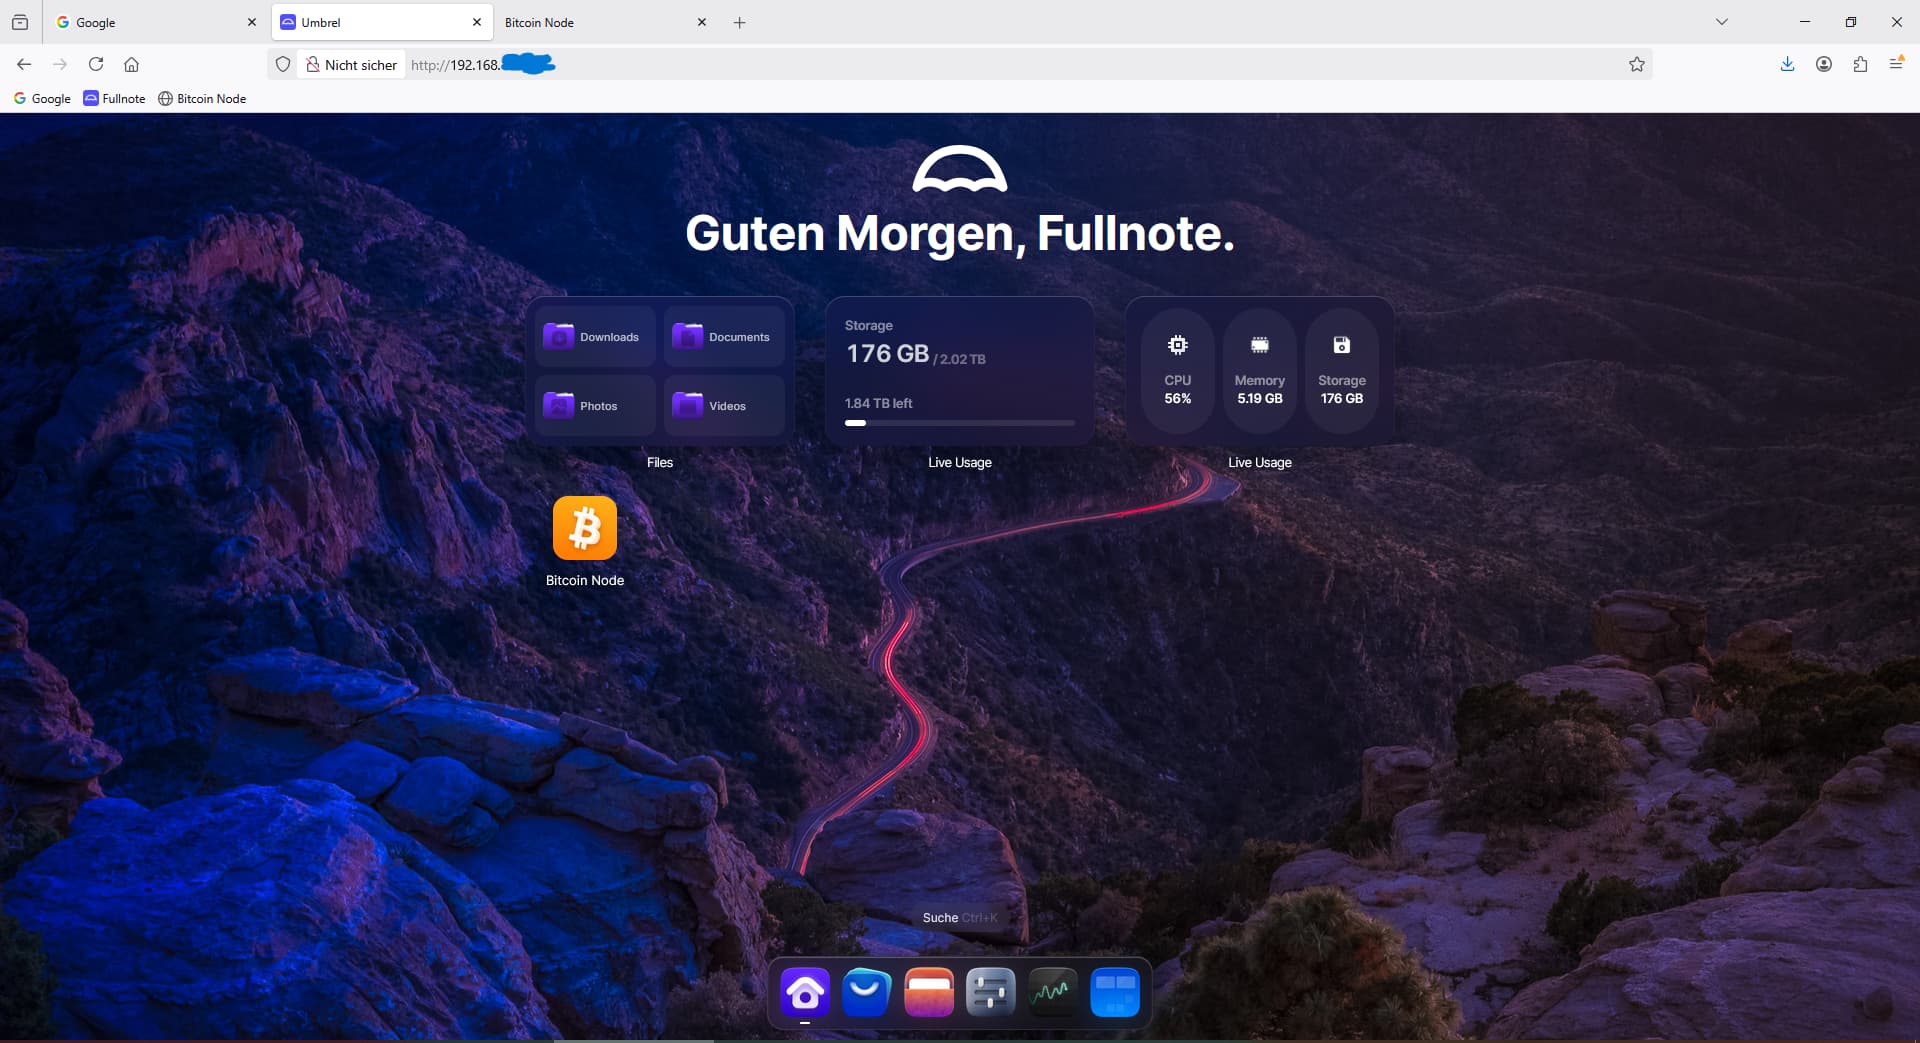Viewport: 1920px width, 1043px height.
Task: Click the Suche search button
Action: coord(959,918)
